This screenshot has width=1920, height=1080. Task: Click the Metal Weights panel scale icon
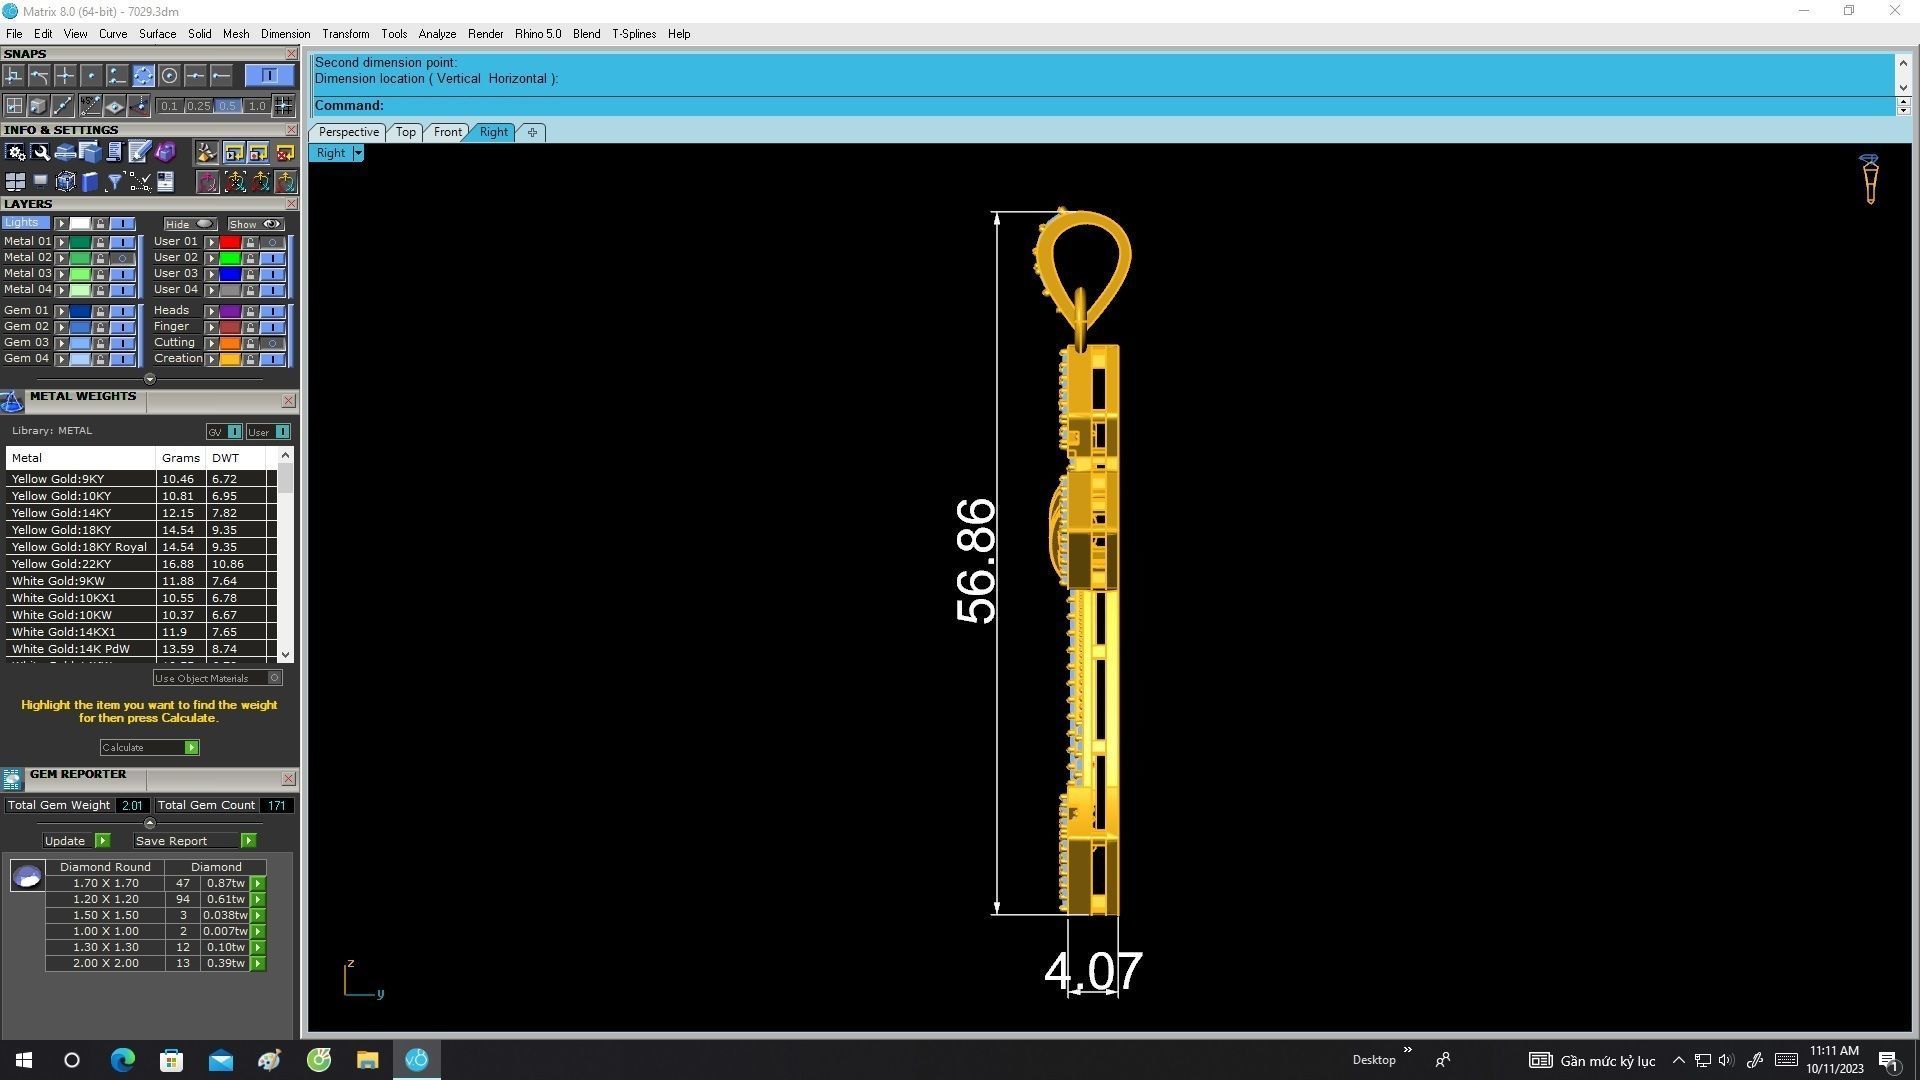pos(12,401)
